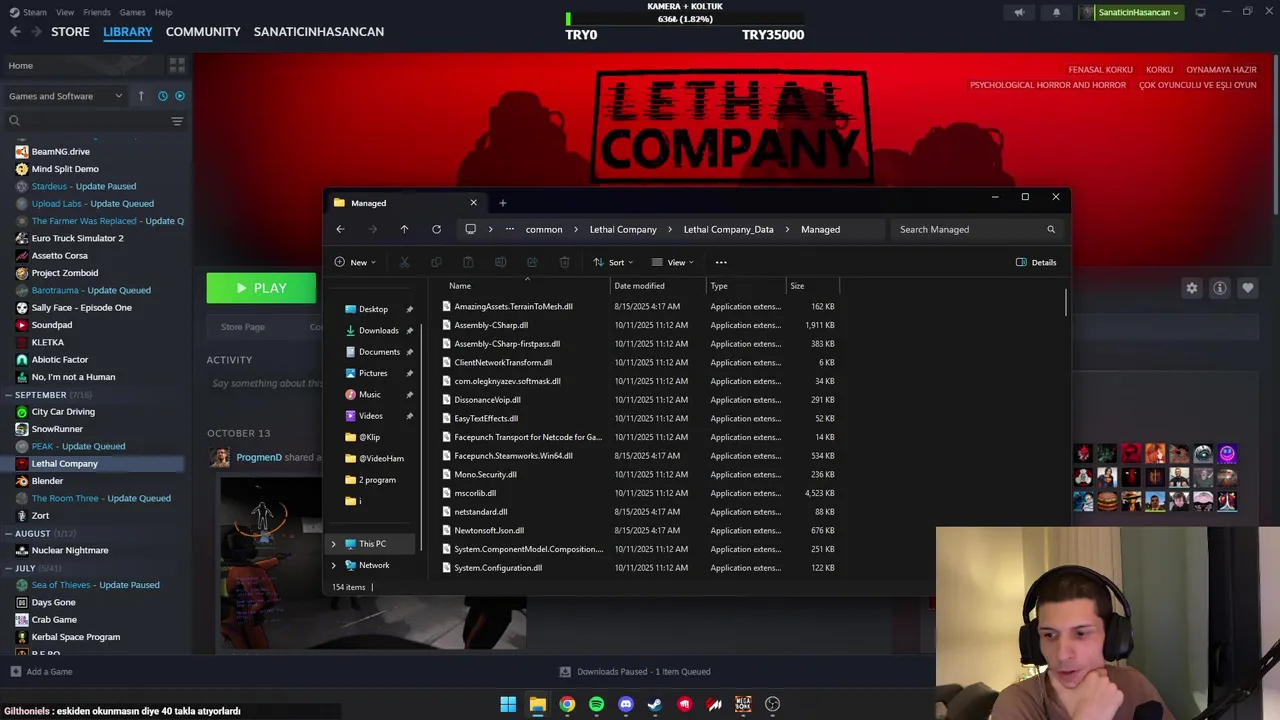Click the Steam announcements megaphone icon
The height and width of the screenshot is (720, 1280).
click(1019, 12)
